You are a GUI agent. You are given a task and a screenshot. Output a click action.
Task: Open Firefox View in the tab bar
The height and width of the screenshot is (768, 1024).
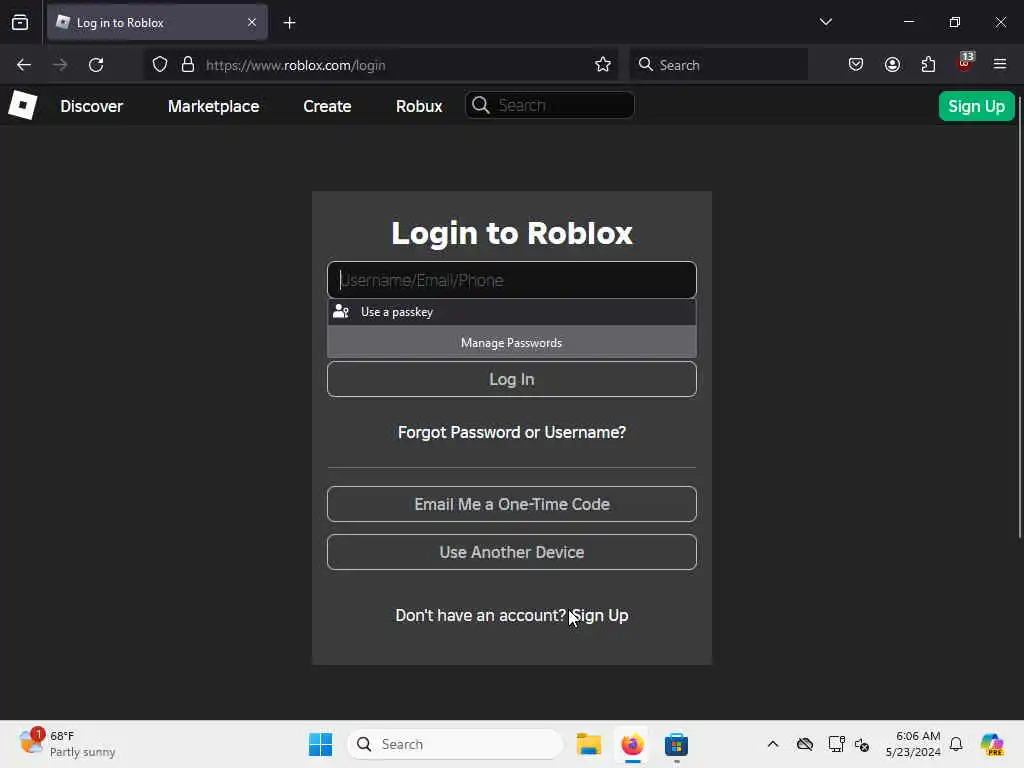point(20,22)
